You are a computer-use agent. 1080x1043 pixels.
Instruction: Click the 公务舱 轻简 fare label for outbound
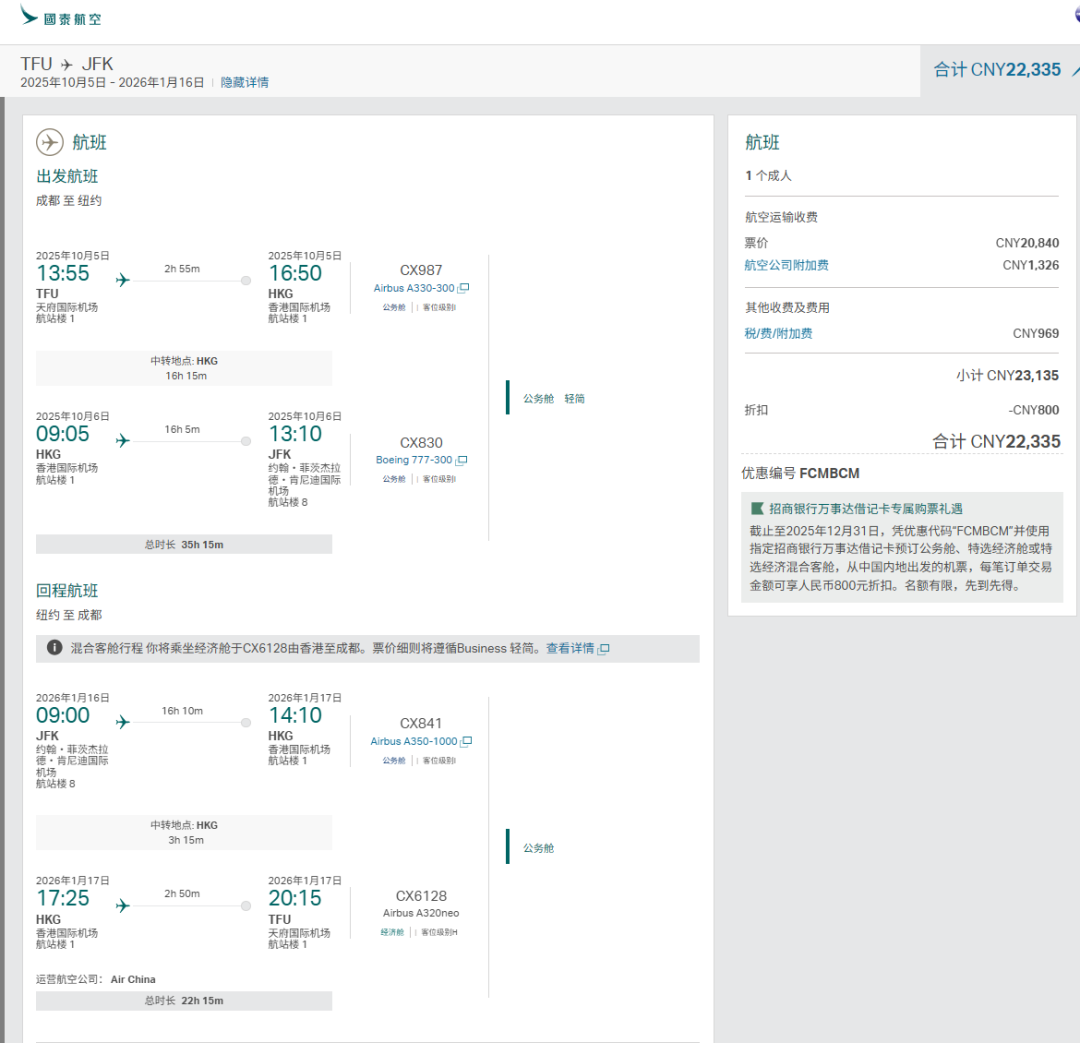coord(553,398)
